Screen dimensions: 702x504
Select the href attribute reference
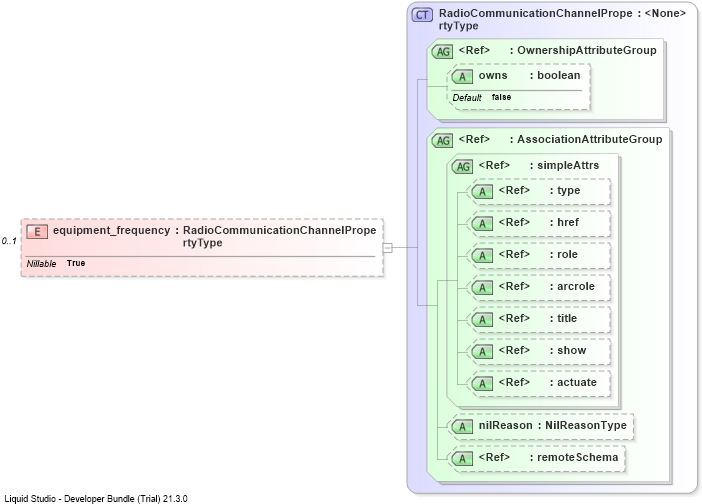pos(568,222)
